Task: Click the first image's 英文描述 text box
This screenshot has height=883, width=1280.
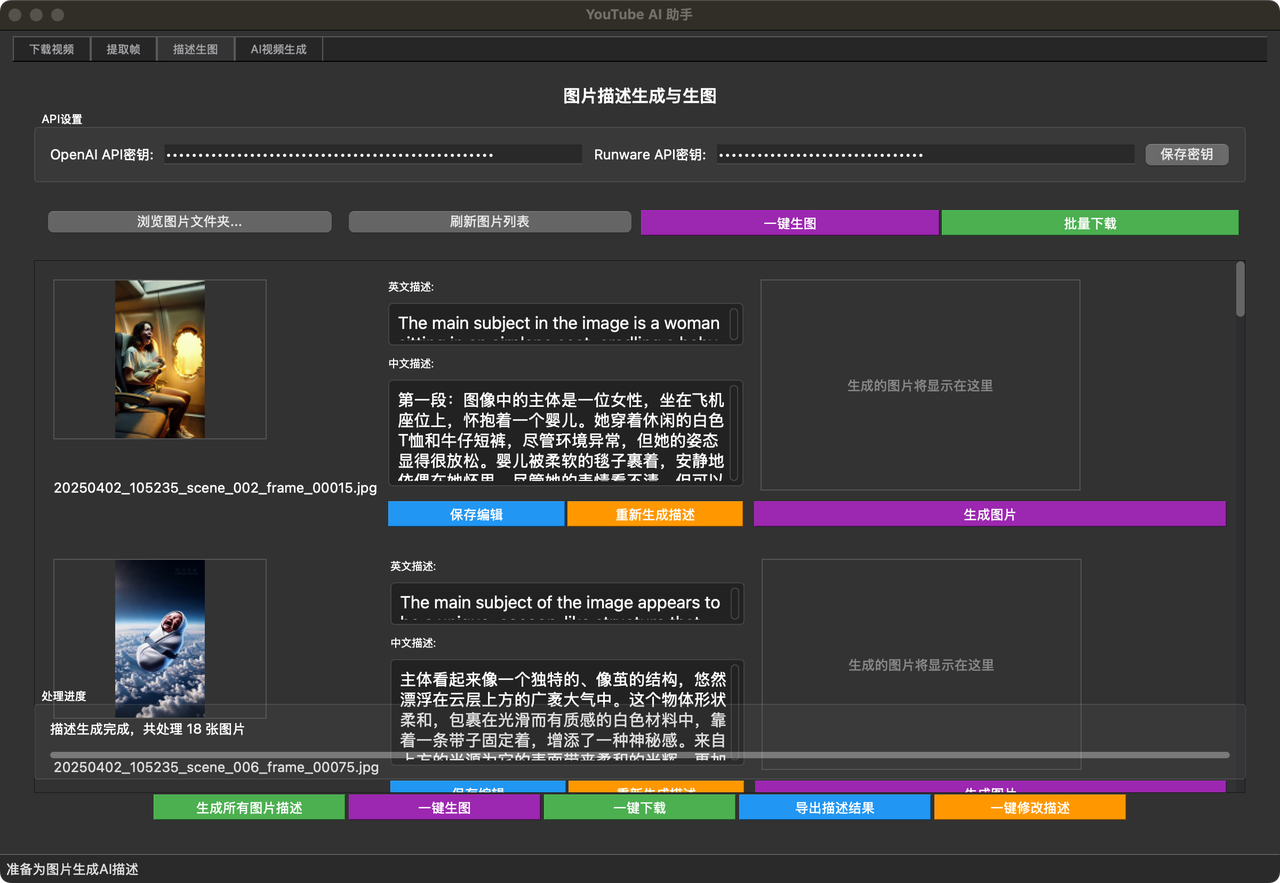Action: coord(566,324)
